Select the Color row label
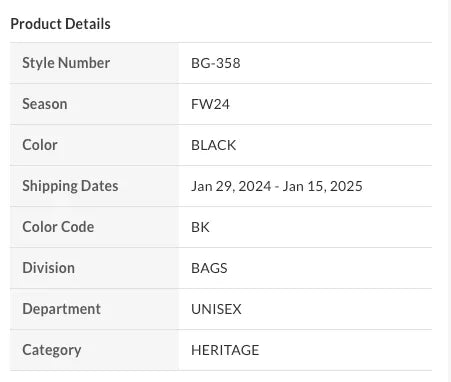This screenshot has height=382, width=451. tap(40, 145)
